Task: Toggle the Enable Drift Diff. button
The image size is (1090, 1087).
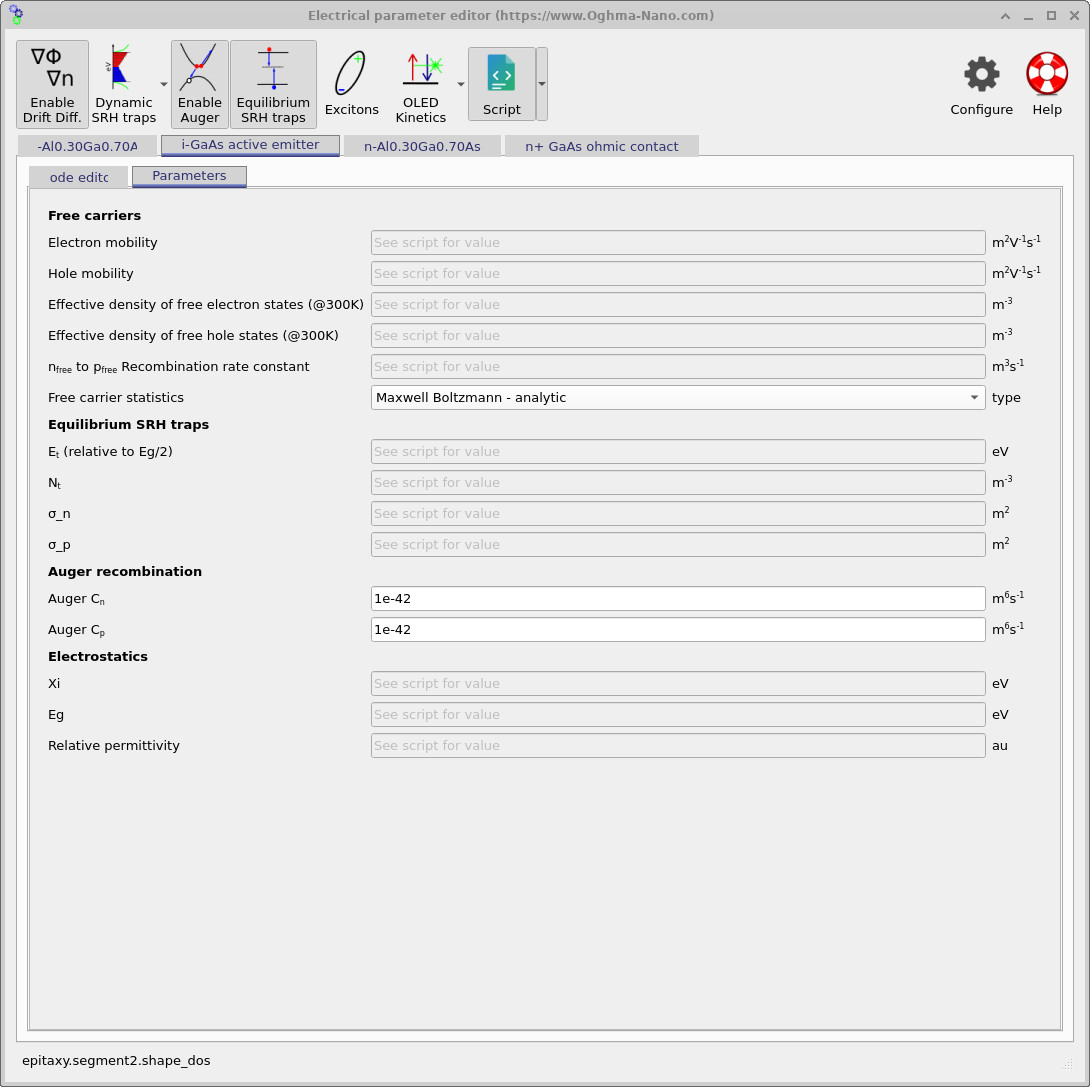Action: [52, 84]
